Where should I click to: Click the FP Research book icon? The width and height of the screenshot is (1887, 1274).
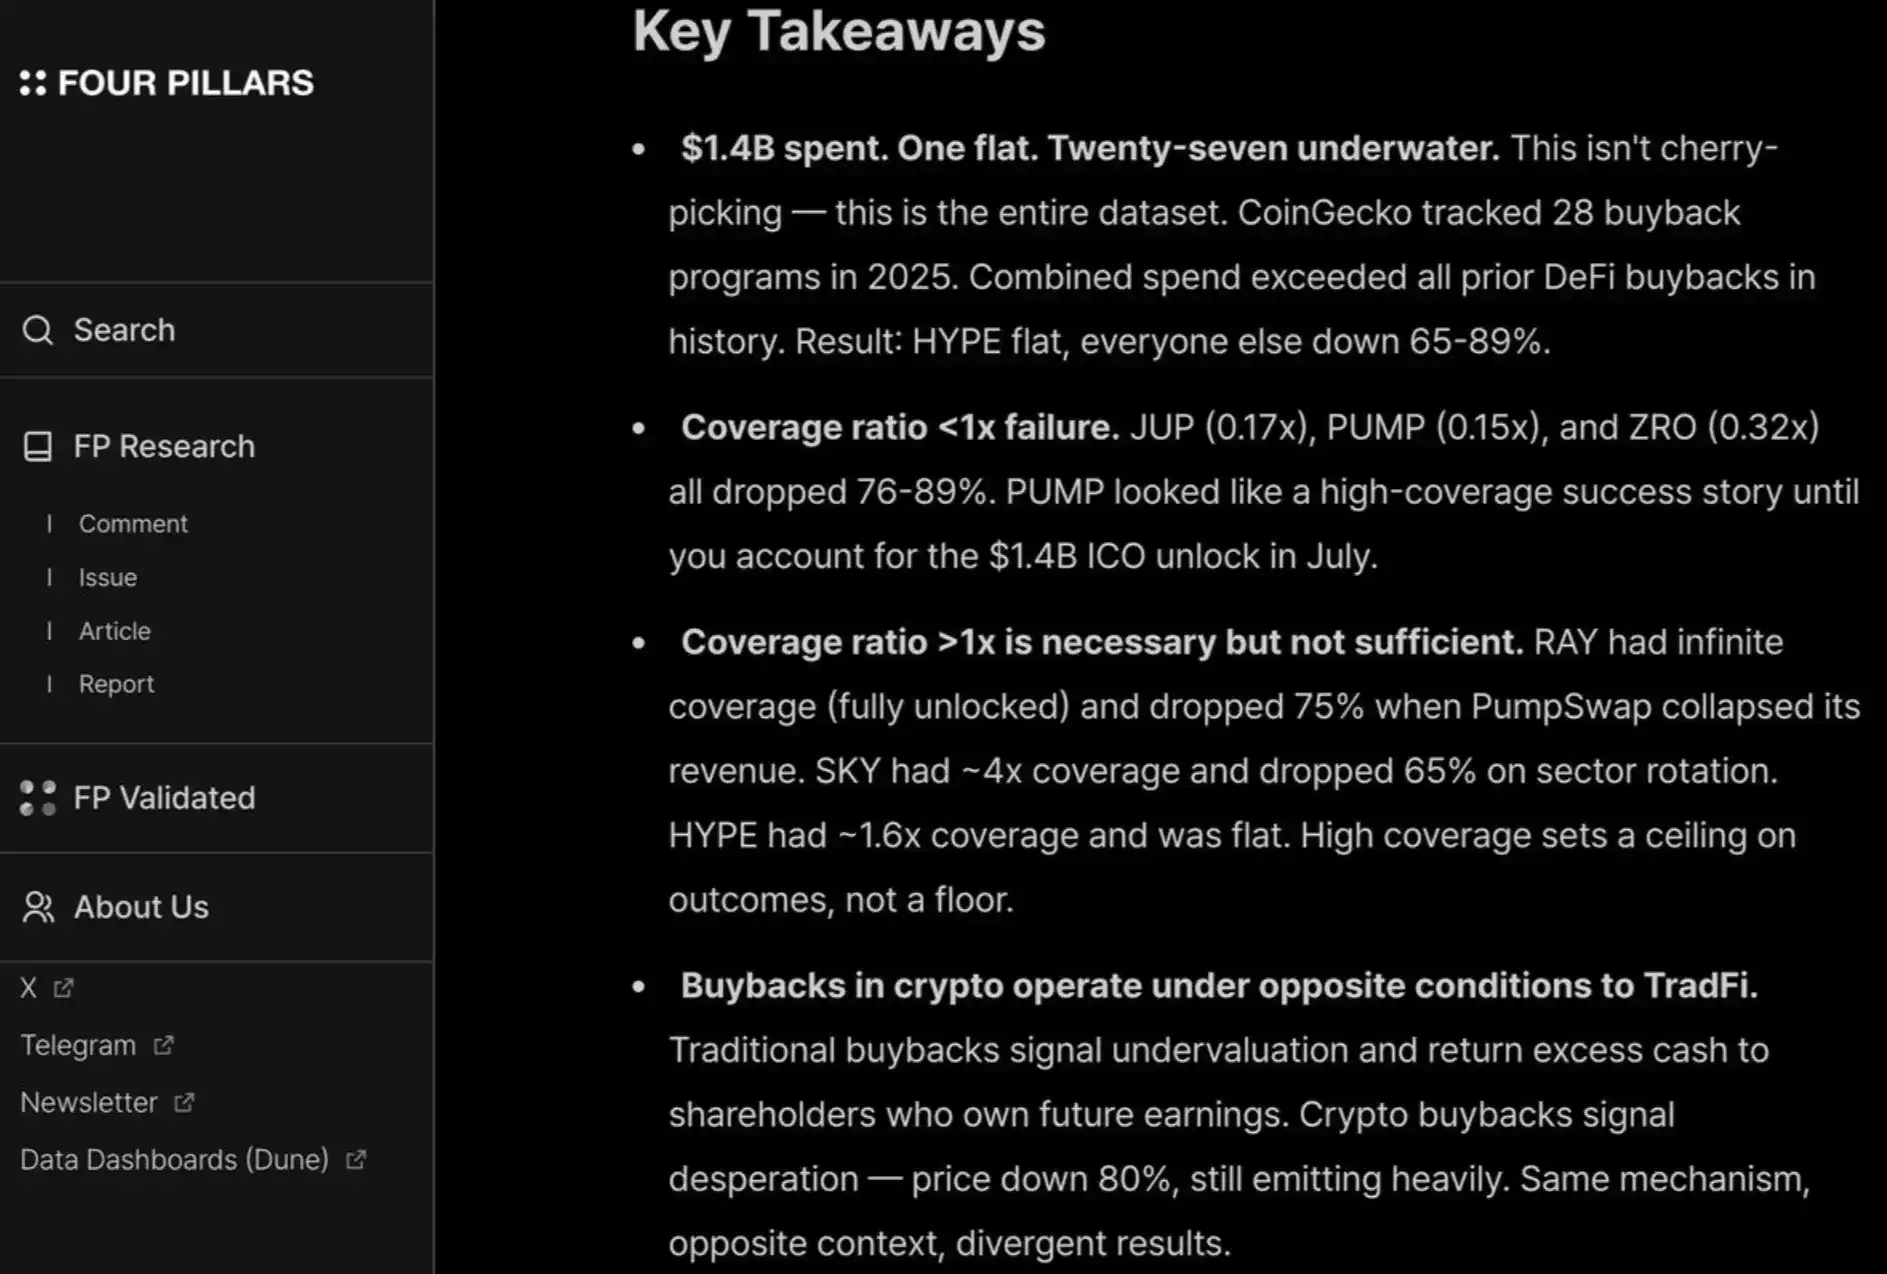click(x=38, y=446)
